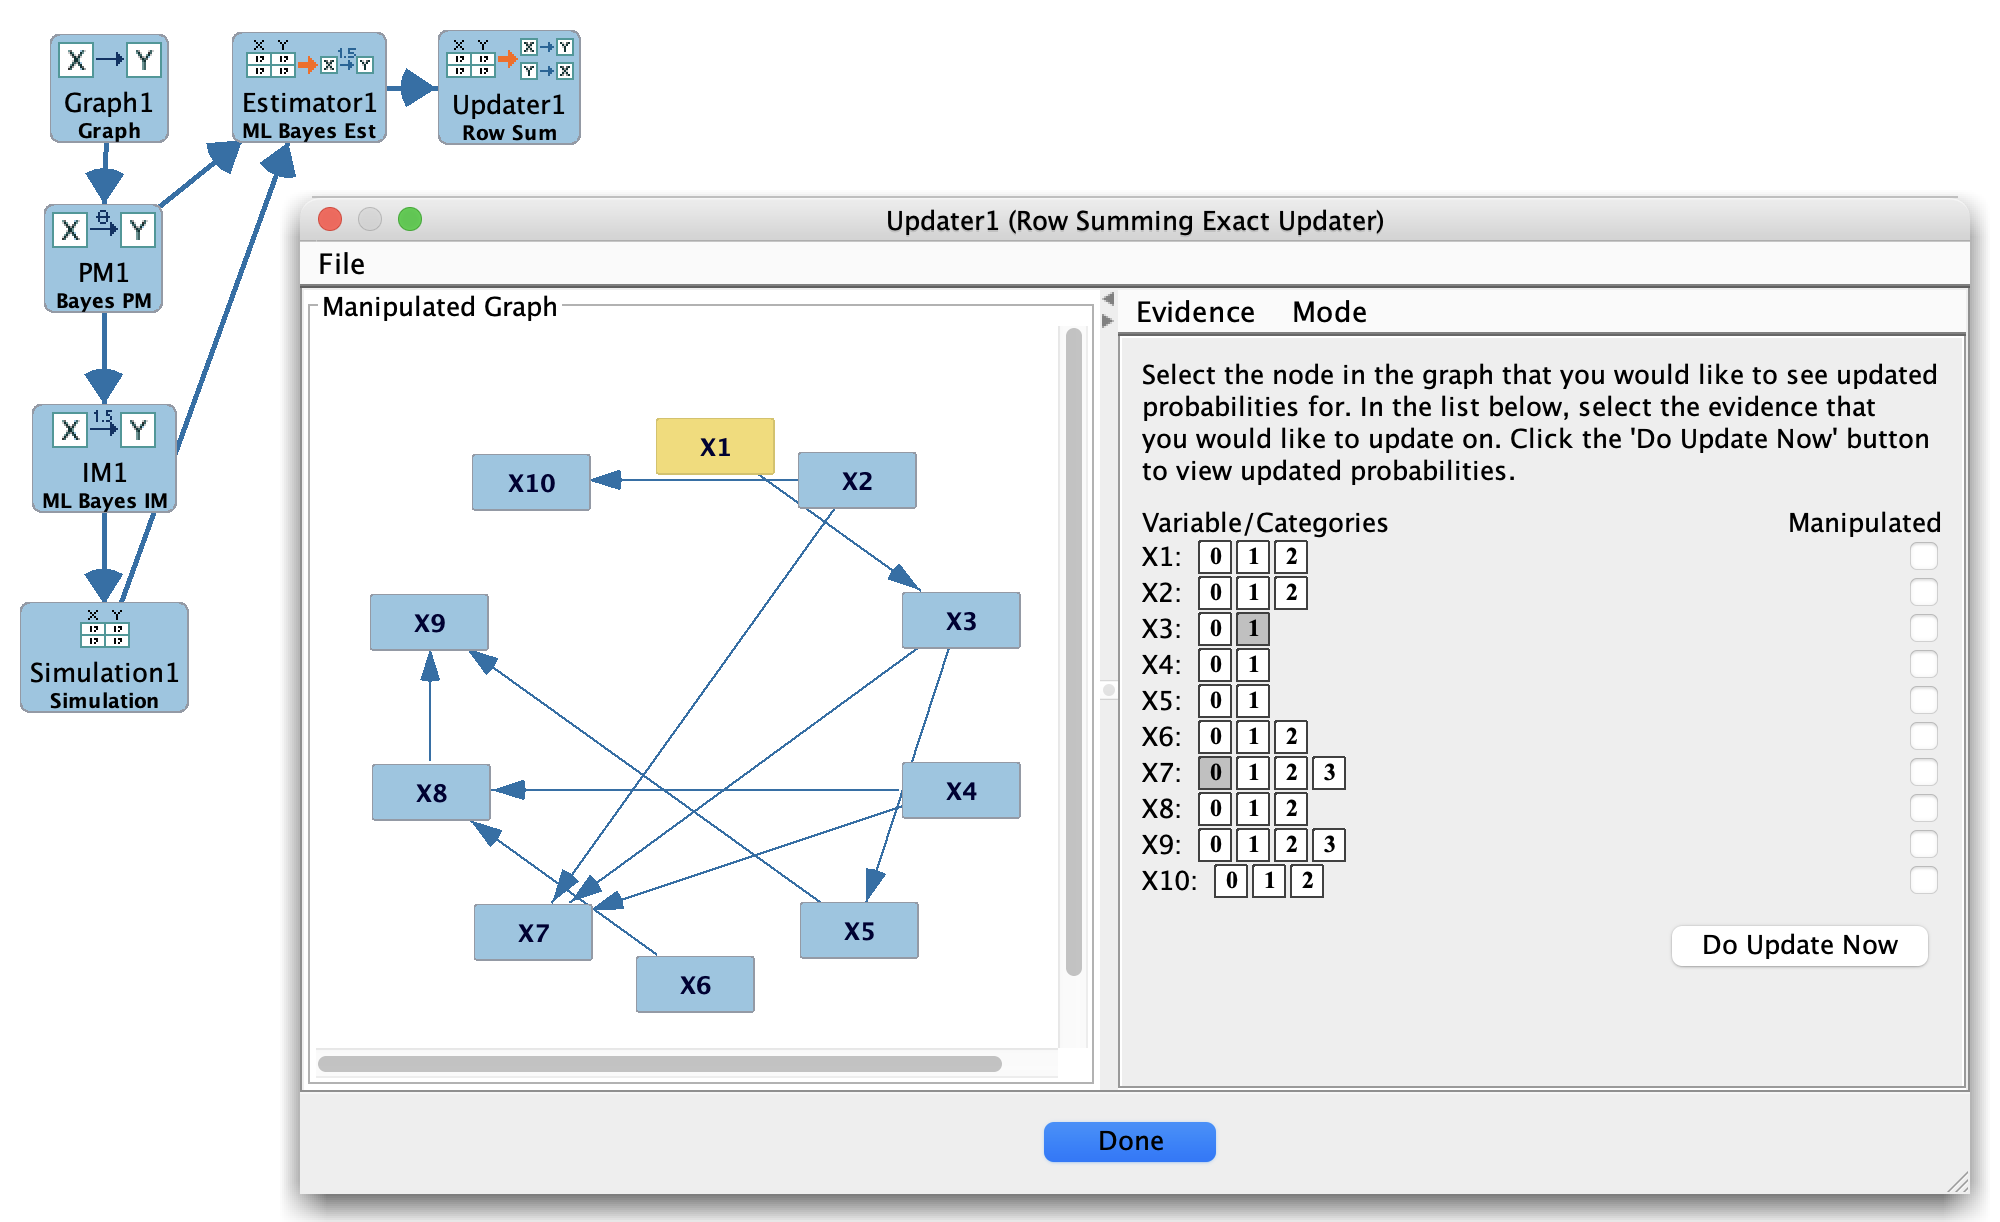
Task: Open the File menu
Action: point(341,264)
